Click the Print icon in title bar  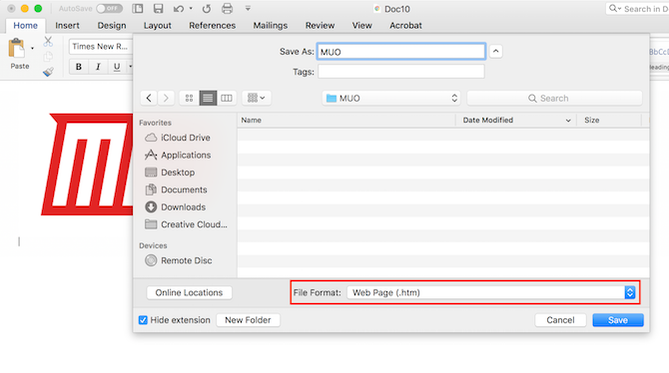227,9
